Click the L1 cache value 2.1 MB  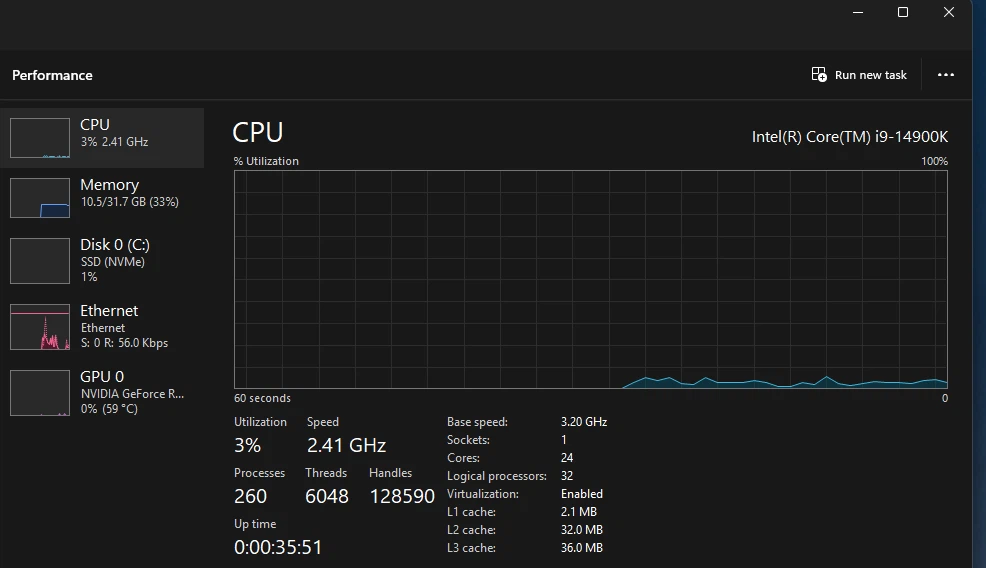pyautogui.click(x=579, y=512)
